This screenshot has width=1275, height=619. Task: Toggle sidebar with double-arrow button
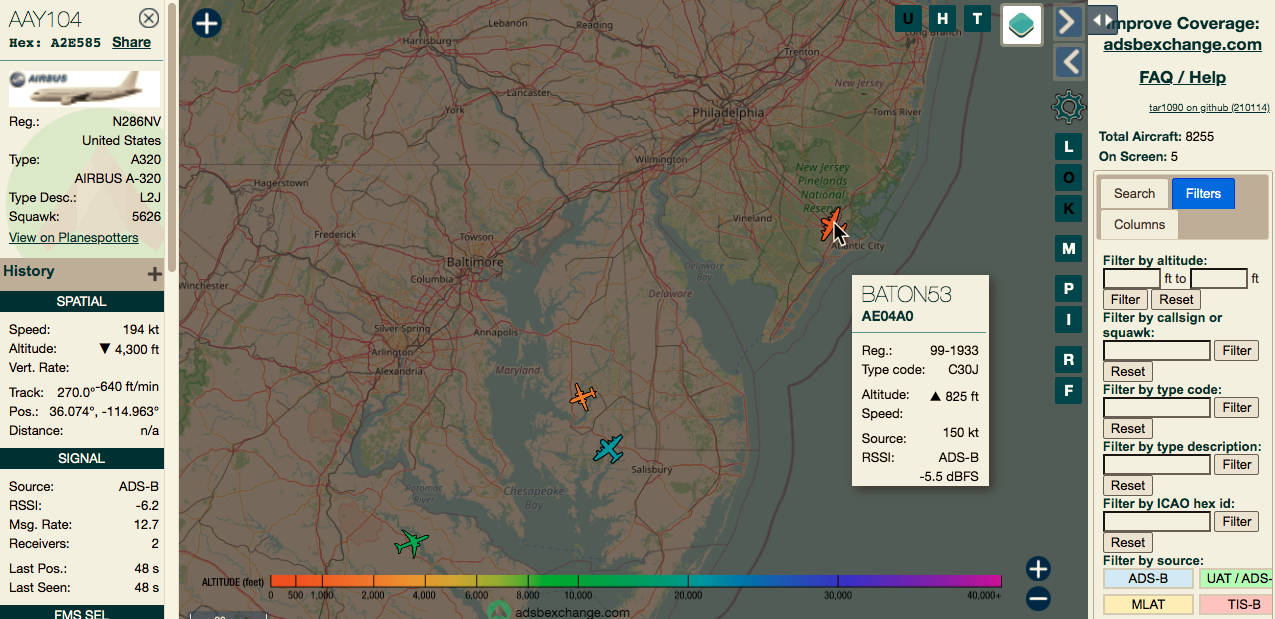pyautogui.click(x=1101, y=20)
